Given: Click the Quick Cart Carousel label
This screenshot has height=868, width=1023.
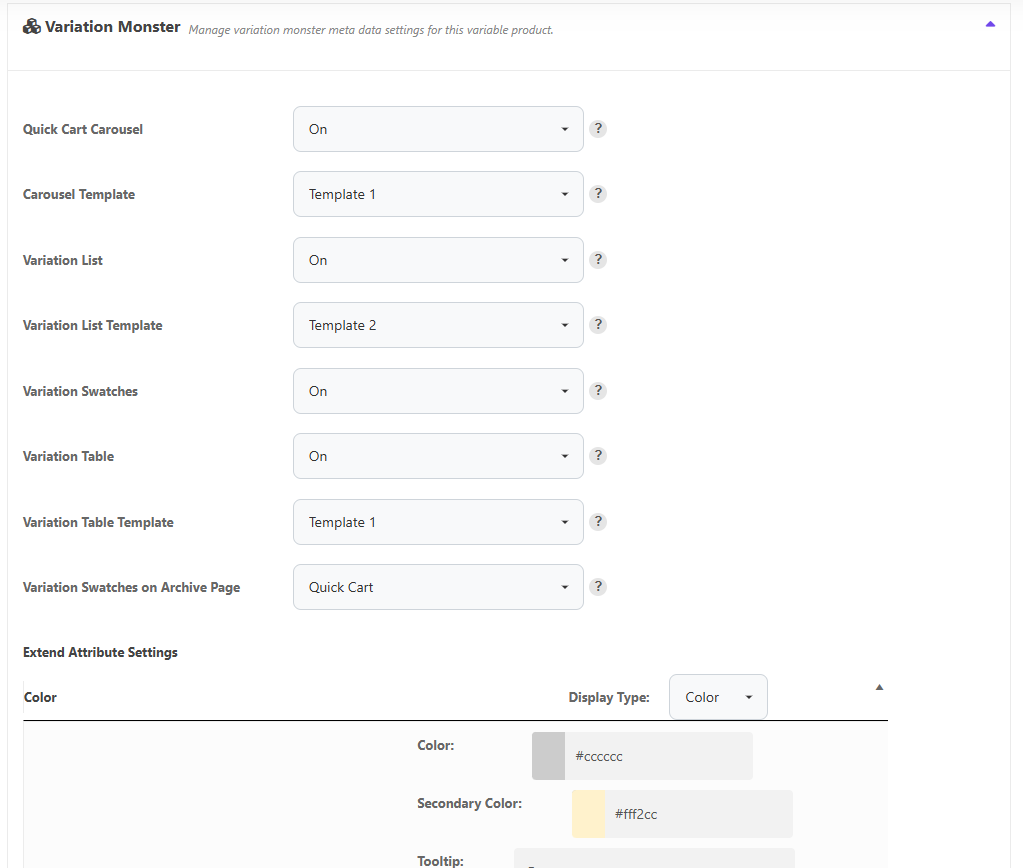Looking at the screenshot, I should pyautogui.click(x=83, y=129).
